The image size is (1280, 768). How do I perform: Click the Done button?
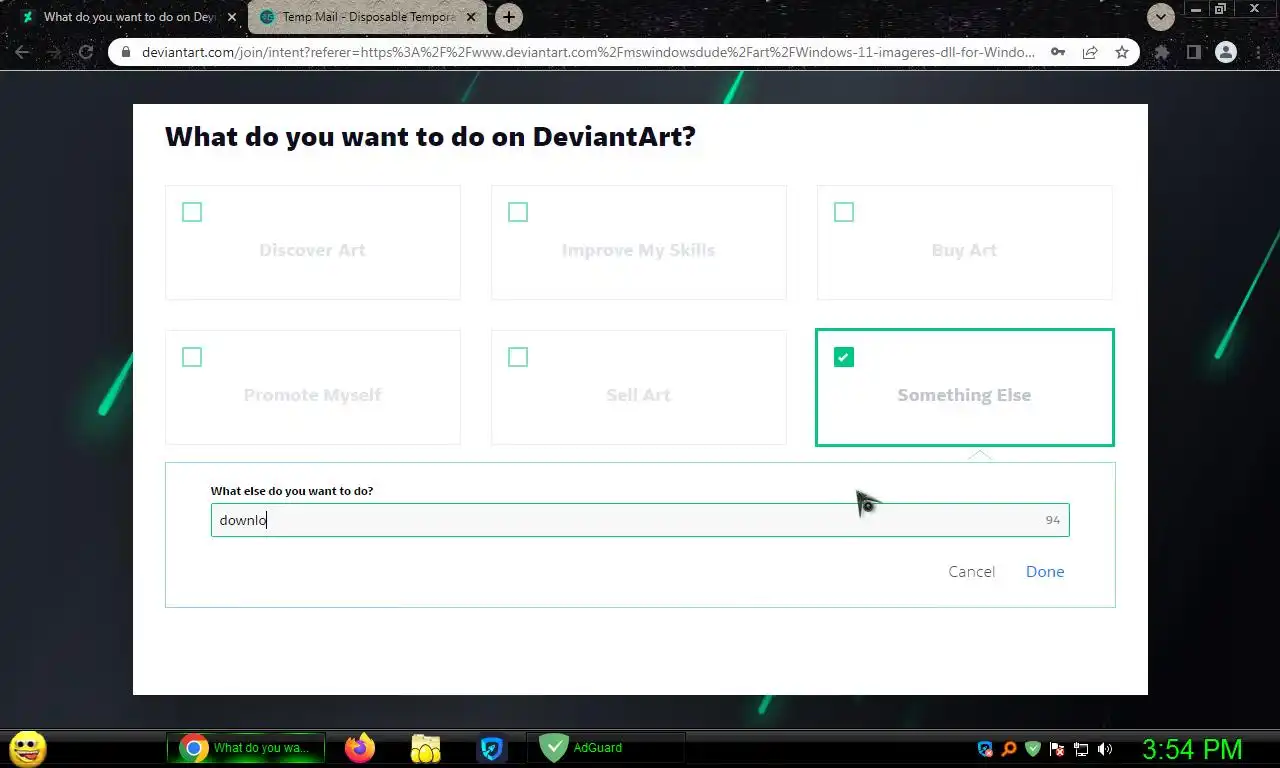1045,572
